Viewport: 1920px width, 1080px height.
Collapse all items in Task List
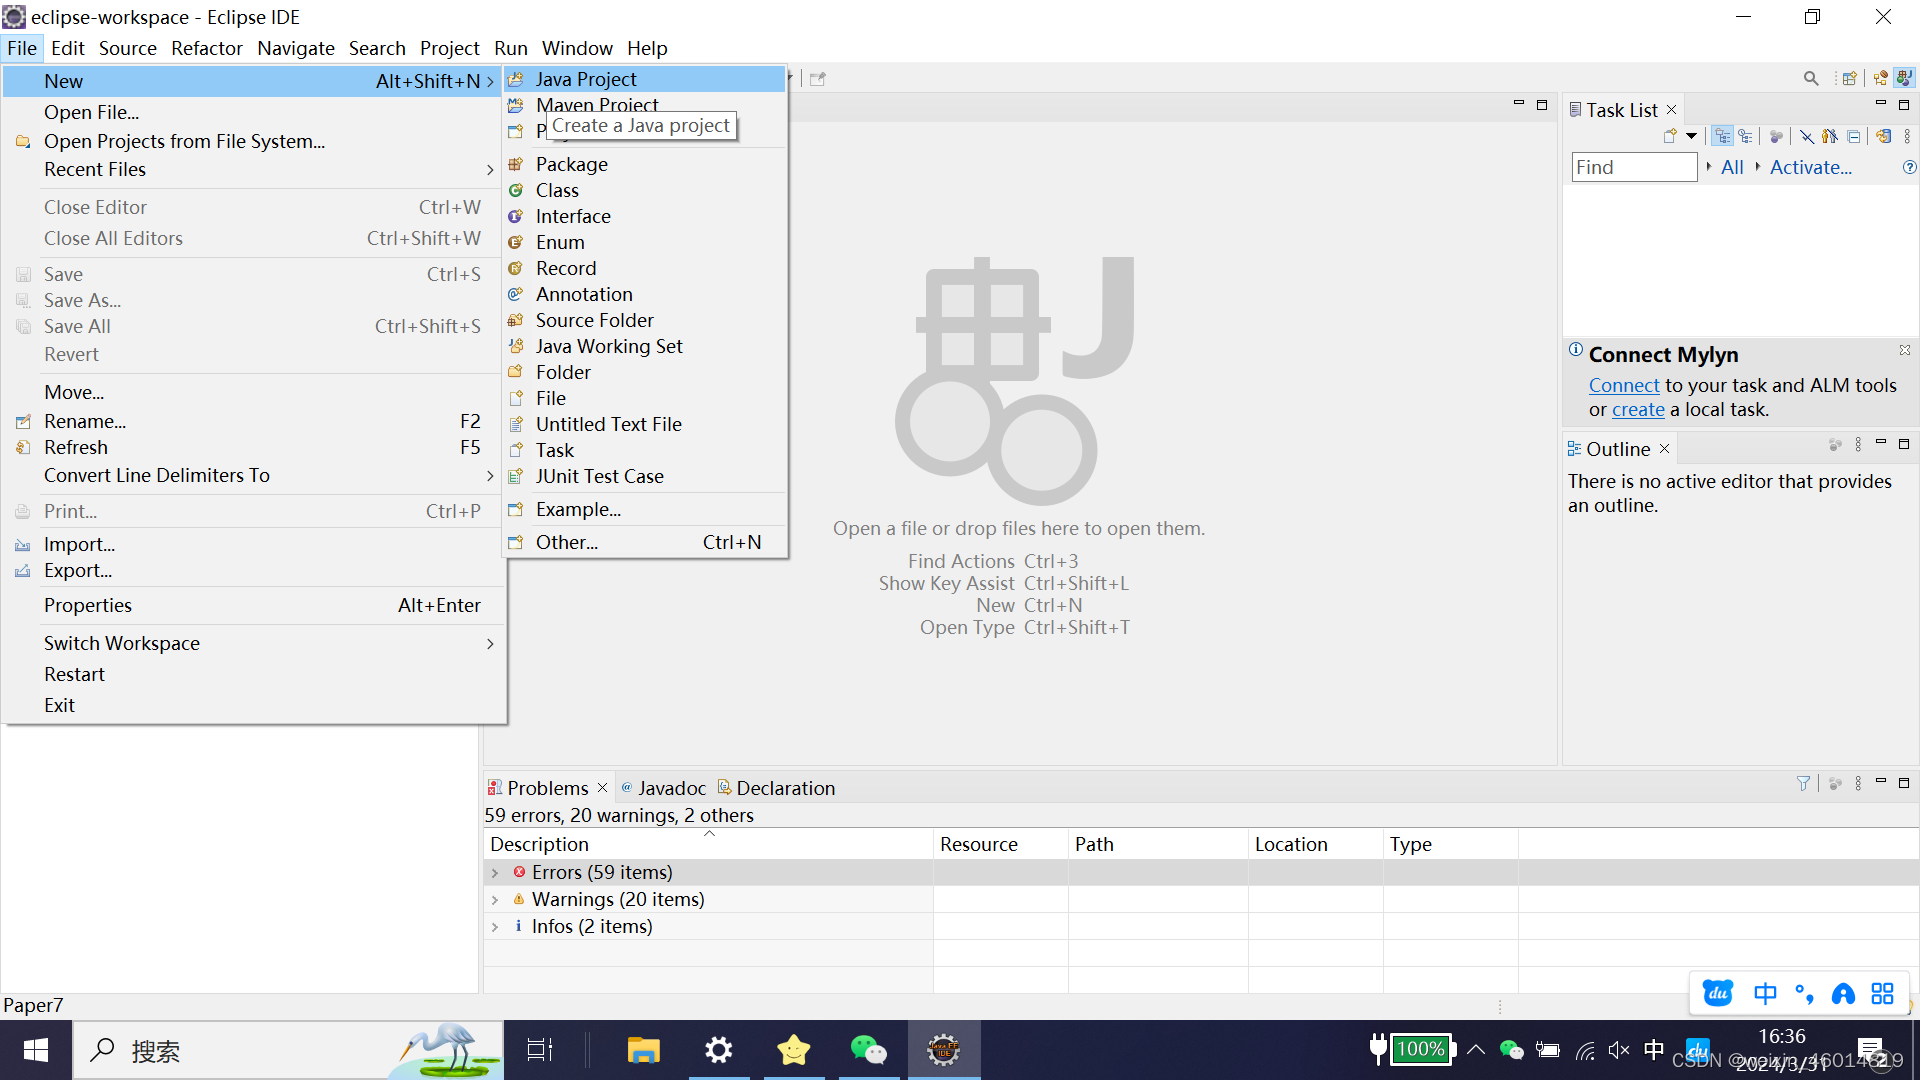coord(1854,136)
